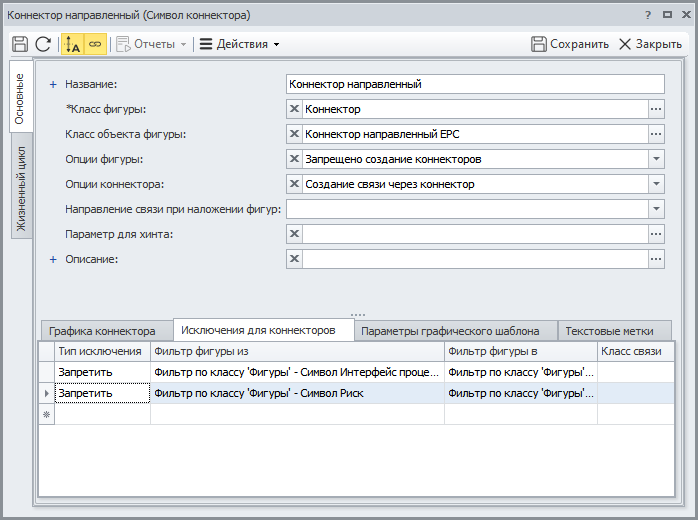Switch to the Жизненный цикл side tab
This screenshot has height=520, width=698.
pyautogui.click(x=21, y=188)
